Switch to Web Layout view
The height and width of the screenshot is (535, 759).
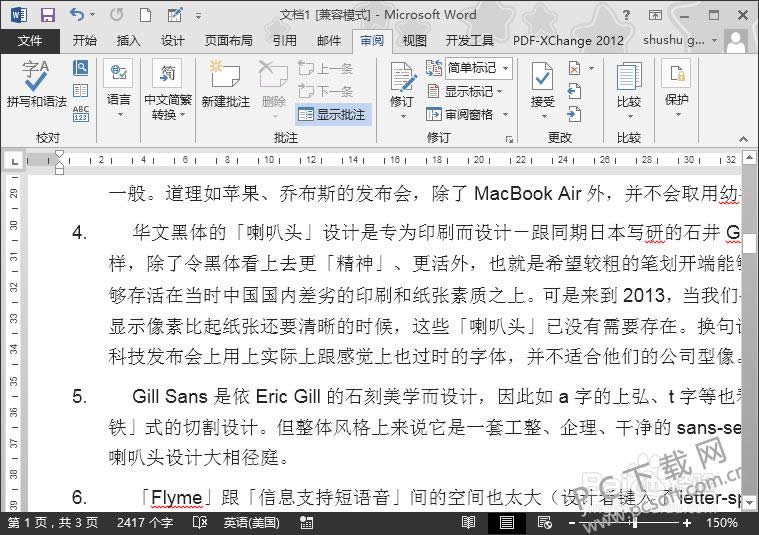click(545, 522)
